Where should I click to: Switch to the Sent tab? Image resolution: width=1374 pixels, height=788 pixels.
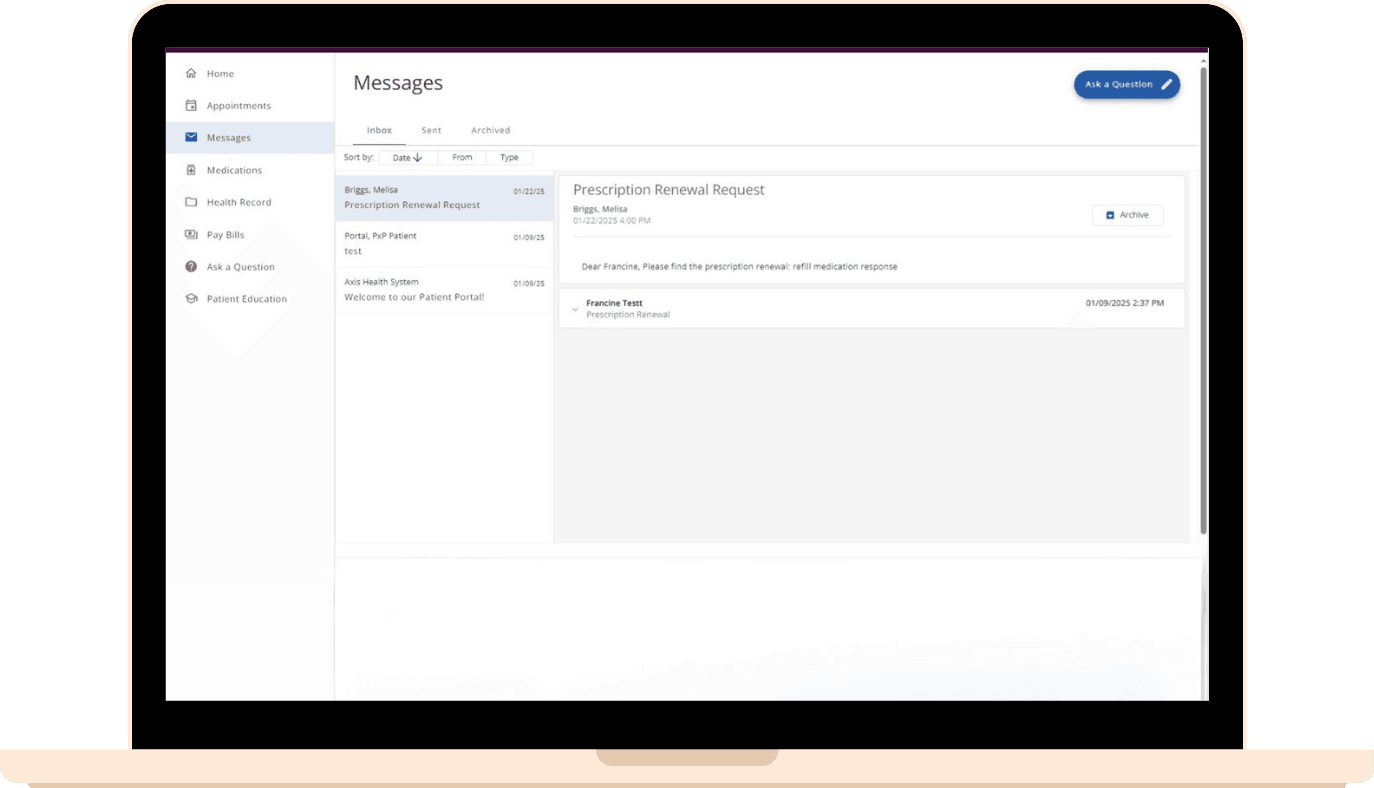point(431,130)
